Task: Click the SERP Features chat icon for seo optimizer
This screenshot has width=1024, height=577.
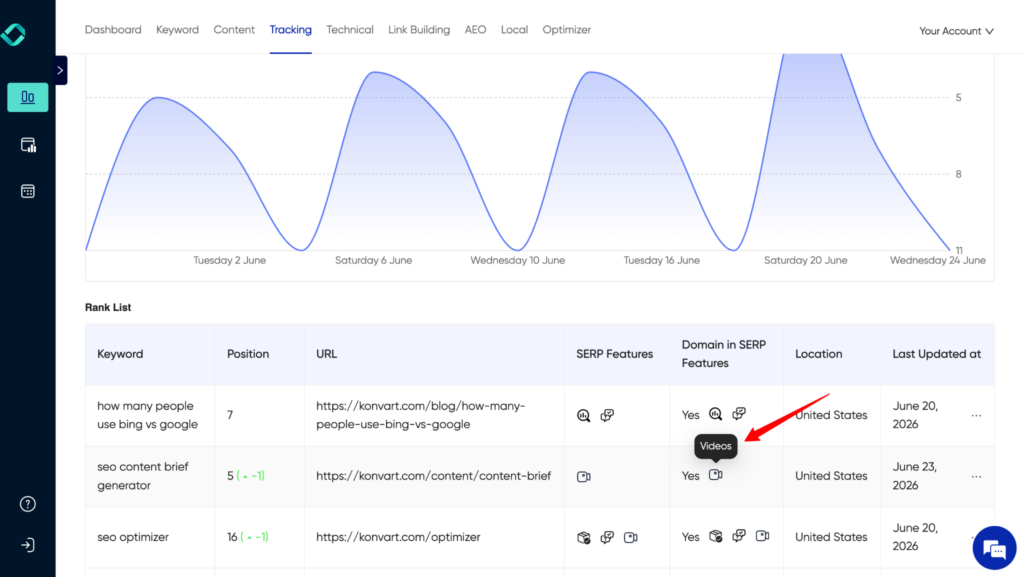Action: click(x=607, y=537)
